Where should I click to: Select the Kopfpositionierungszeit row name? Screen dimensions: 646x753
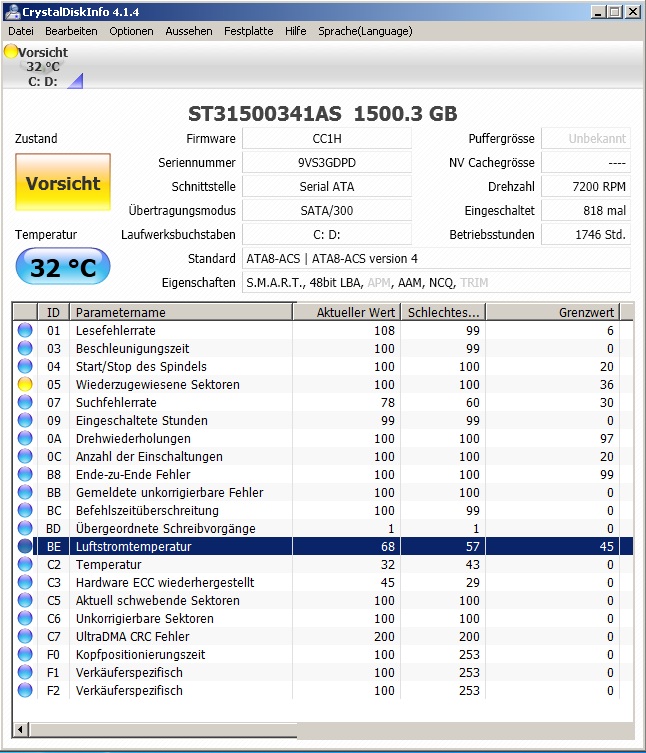[140, 655]
